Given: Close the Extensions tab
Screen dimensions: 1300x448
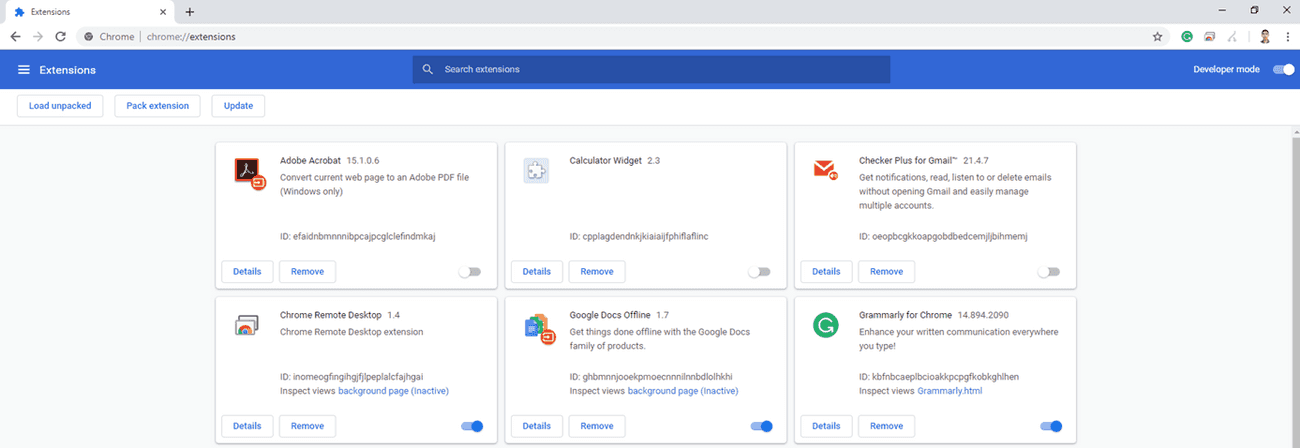Looking at the screenshot, I should pyautogui.click(x=164, y=12).
